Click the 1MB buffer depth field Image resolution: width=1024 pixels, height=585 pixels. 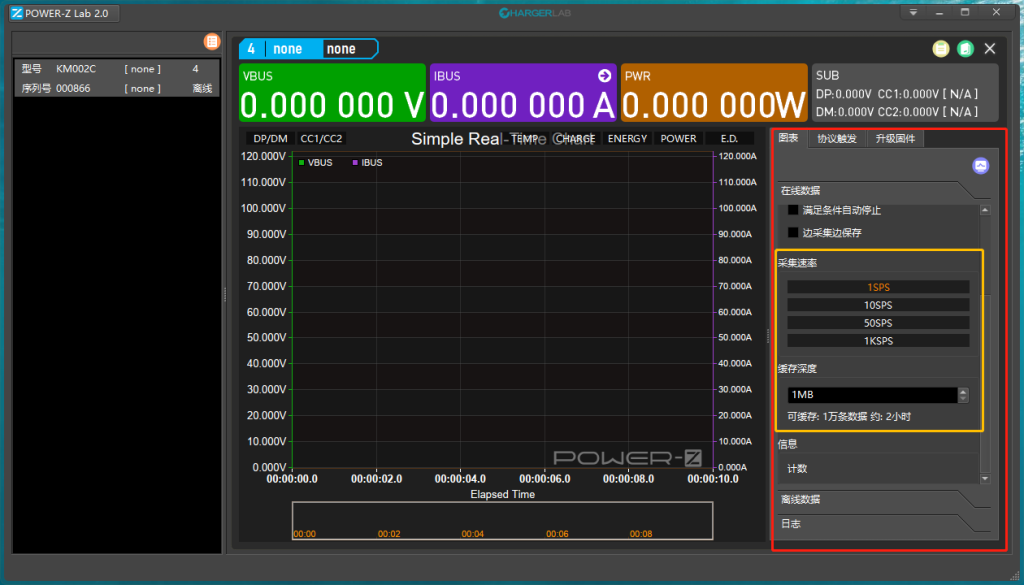(872, 394)
